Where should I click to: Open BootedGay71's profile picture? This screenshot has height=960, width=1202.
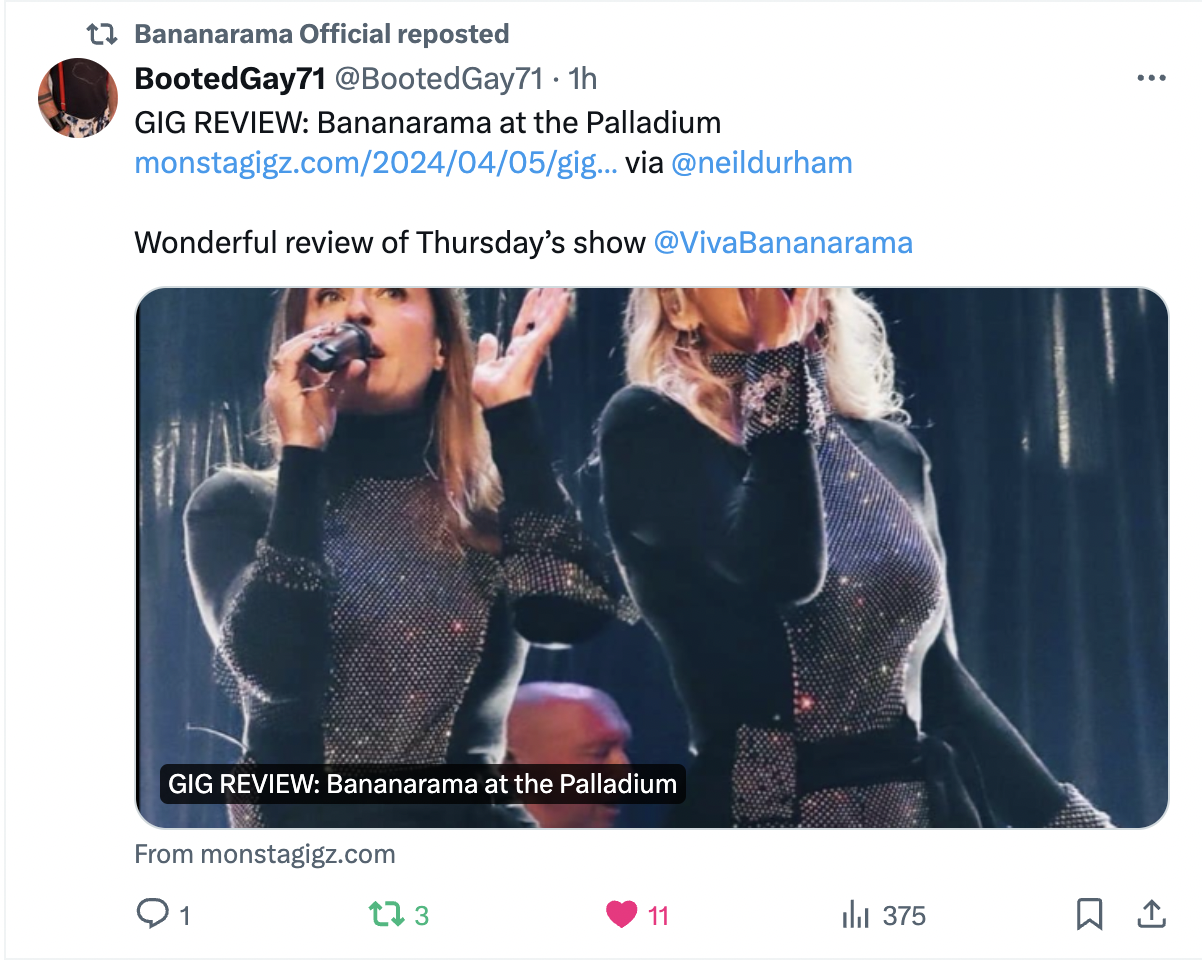78,98
